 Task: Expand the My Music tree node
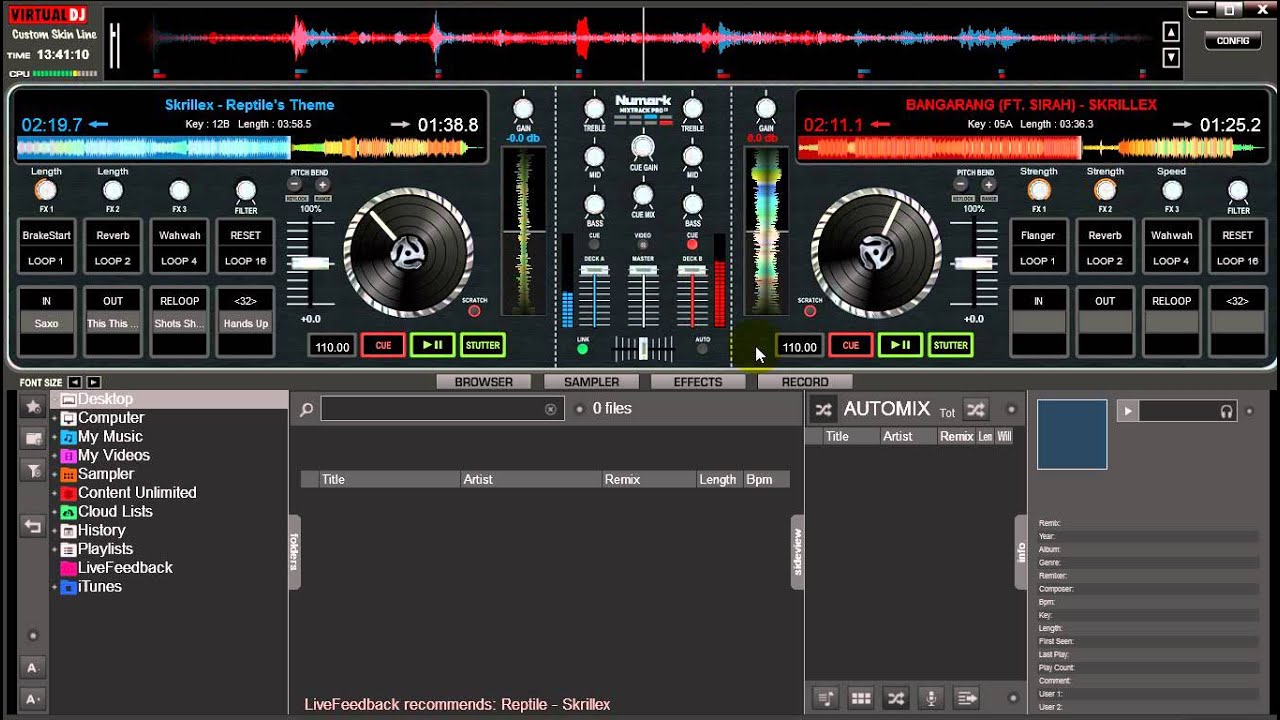55,438
